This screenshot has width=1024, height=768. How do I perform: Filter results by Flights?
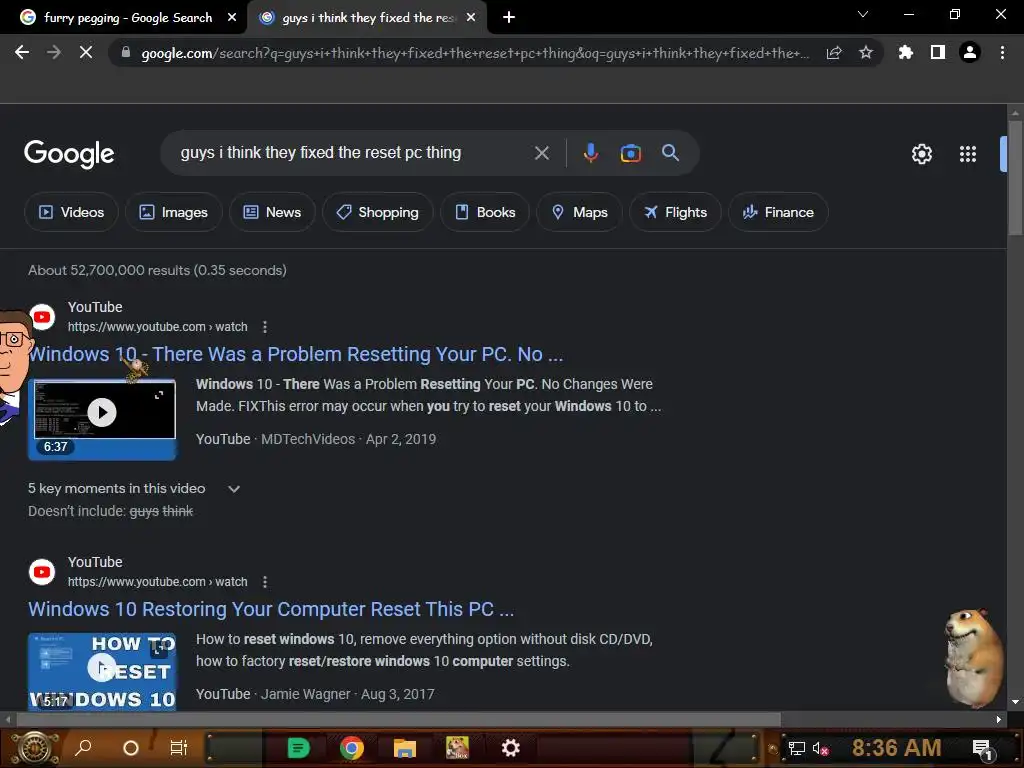(675, 212)
